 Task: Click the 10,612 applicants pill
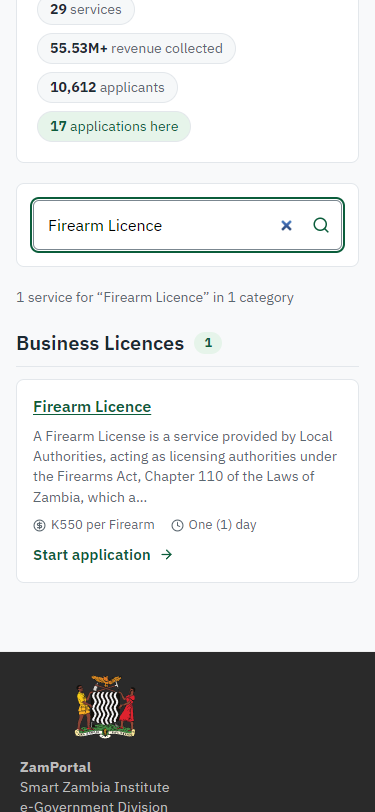[107, 88]
